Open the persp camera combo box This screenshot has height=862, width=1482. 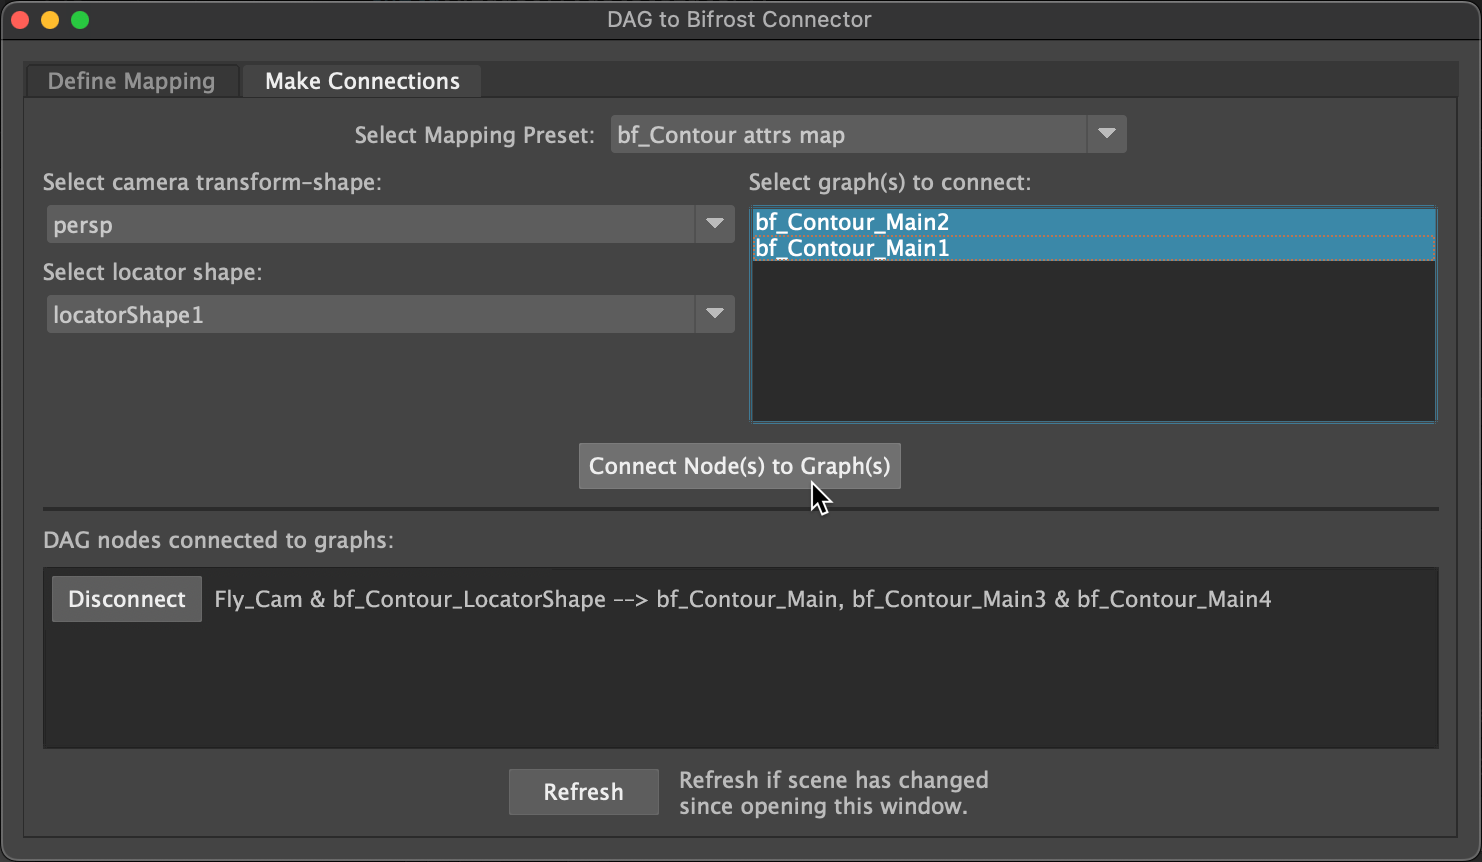[x=370, y=225]
